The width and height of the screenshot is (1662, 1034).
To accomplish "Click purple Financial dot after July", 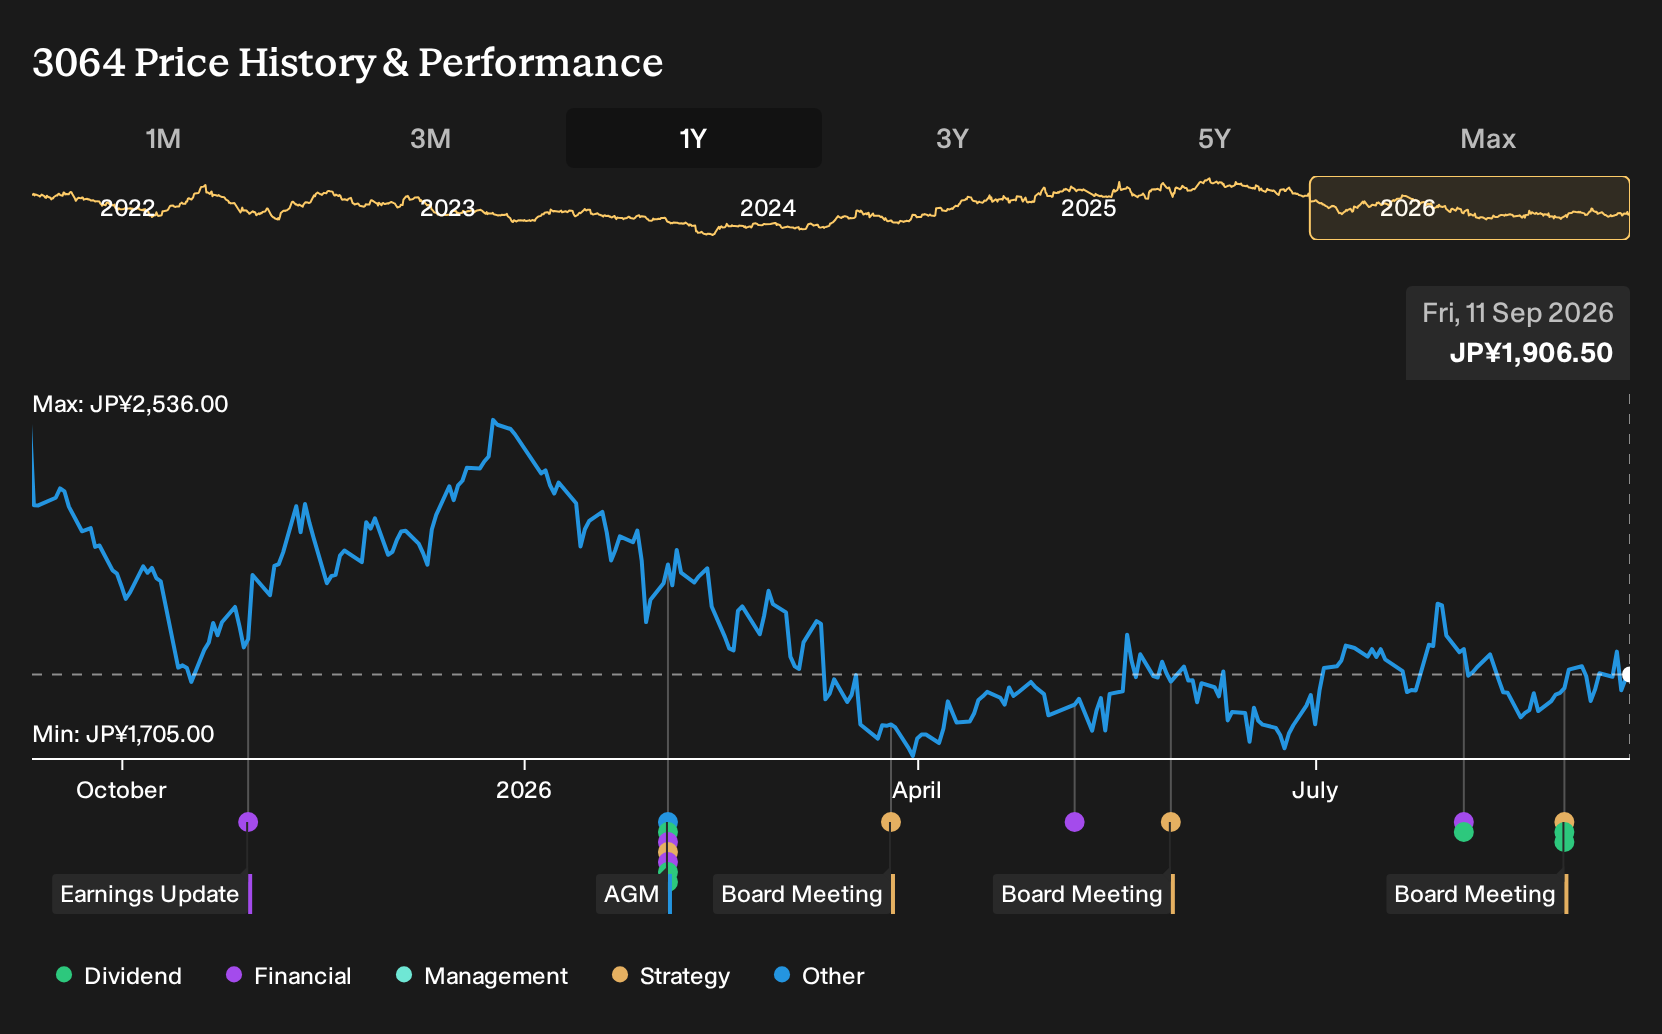I will [x=1464, y=821].
